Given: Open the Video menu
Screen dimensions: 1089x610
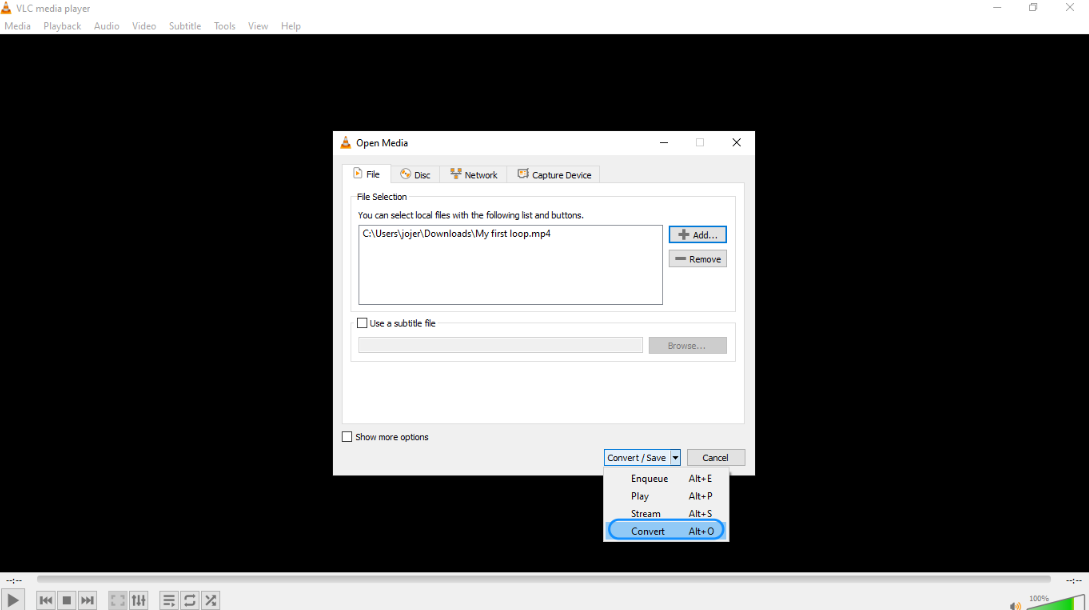Looking at the screenshot, I should (144, 26).
